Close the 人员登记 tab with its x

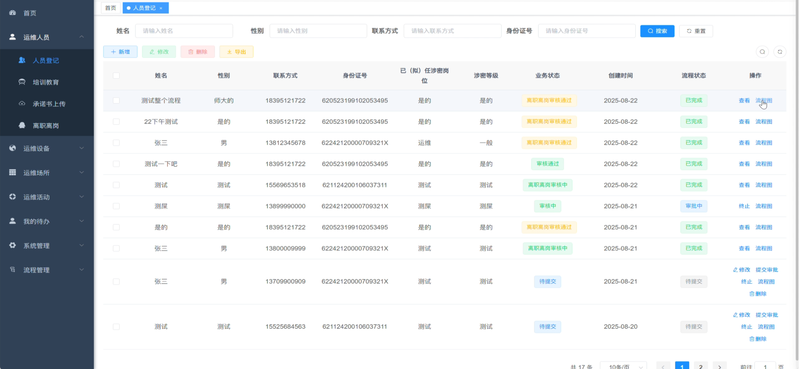161,8
